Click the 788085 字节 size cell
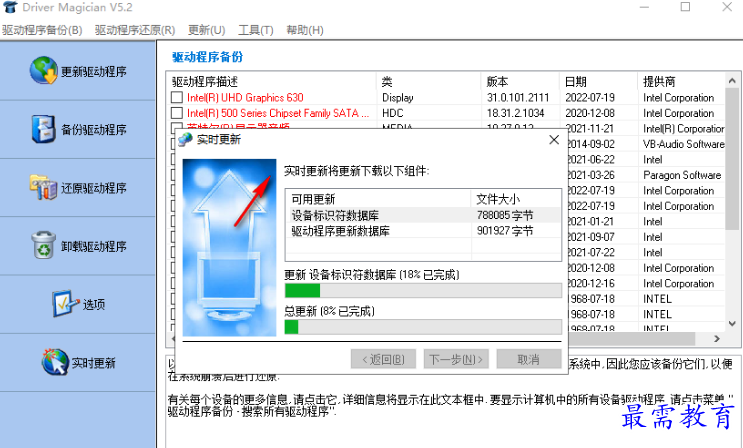743x448 pixels. 505,215
